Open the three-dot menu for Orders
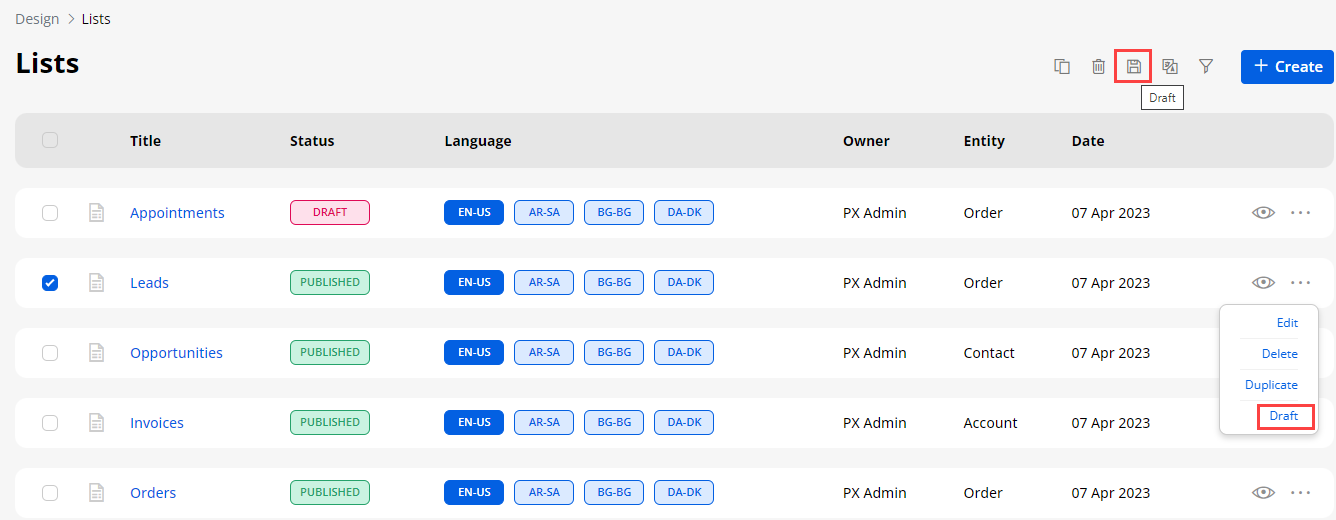Screen dimensions: 1336x520 click(x=1300, y=493)
